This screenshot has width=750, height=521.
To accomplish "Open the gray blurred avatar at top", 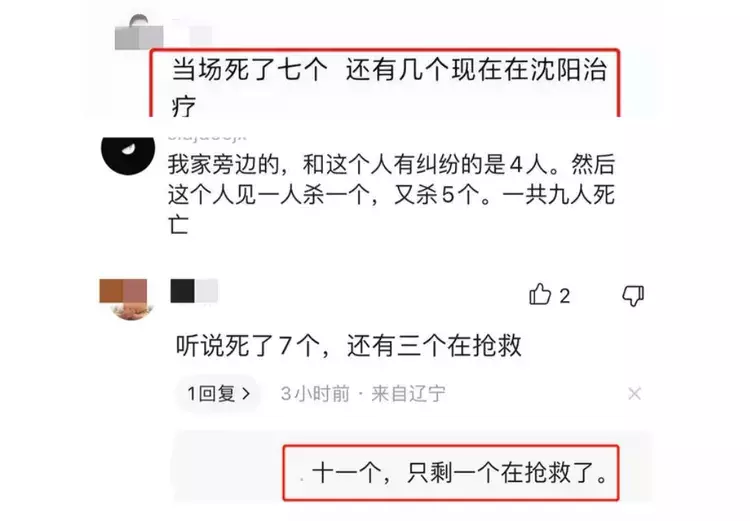I will point(139,33).
